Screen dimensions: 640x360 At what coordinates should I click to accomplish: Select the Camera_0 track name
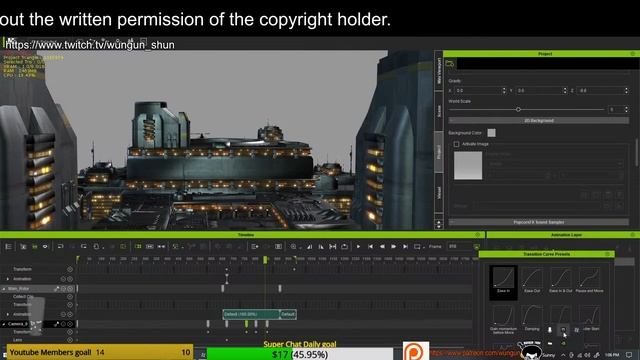pos(18,324)
